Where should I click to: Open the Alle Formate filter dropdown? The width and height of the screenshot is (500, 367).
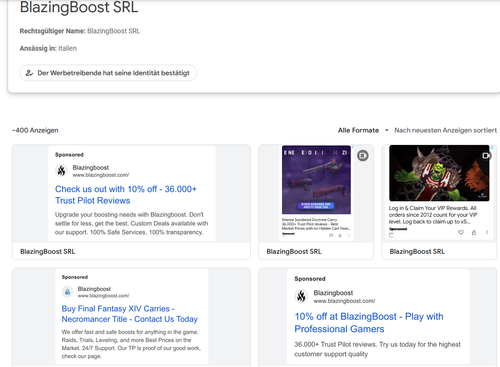pos(363,130)
